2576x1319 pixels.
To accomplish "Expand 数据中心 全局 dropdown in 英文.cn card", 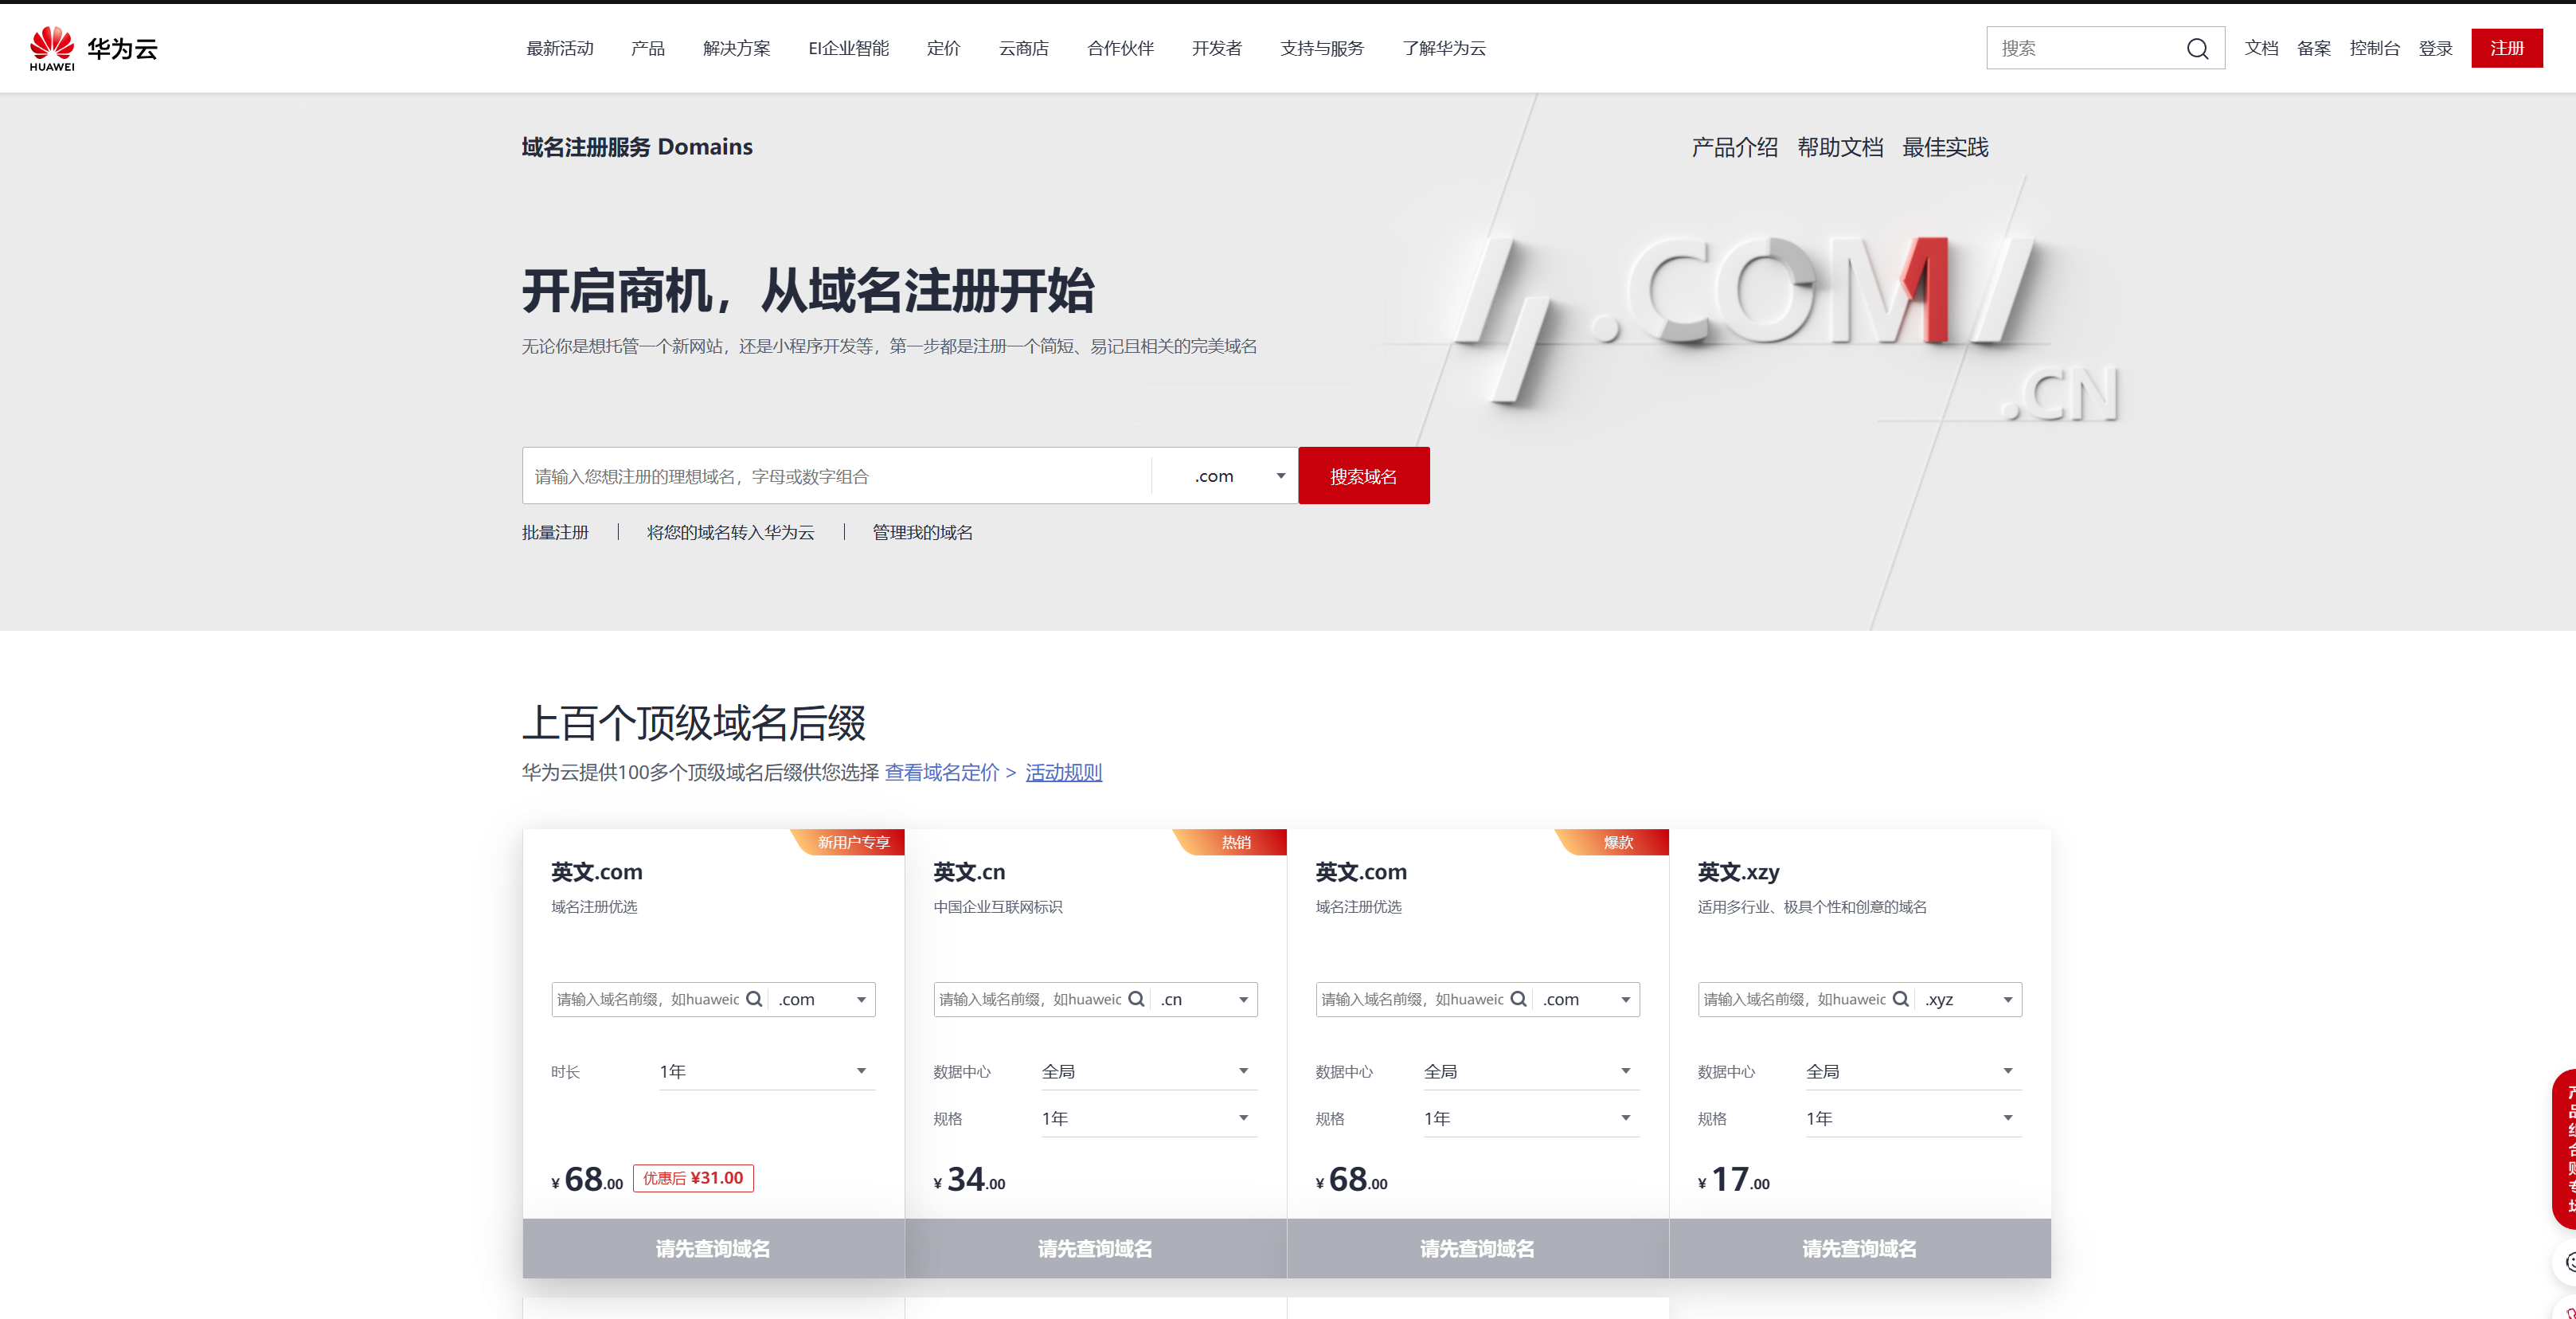I will click(x=1147, y=1071).
